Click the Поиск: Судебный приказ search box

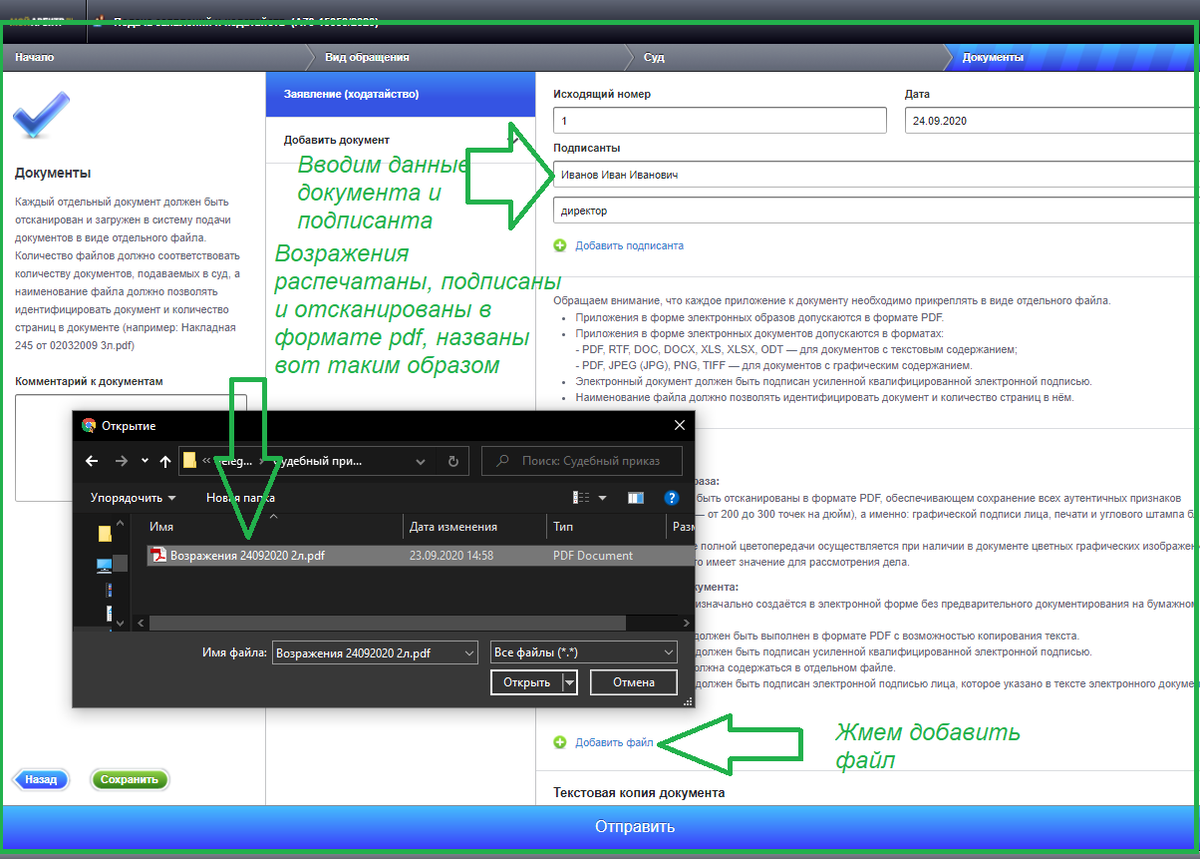pyautogui.click(x=584, y=461)
